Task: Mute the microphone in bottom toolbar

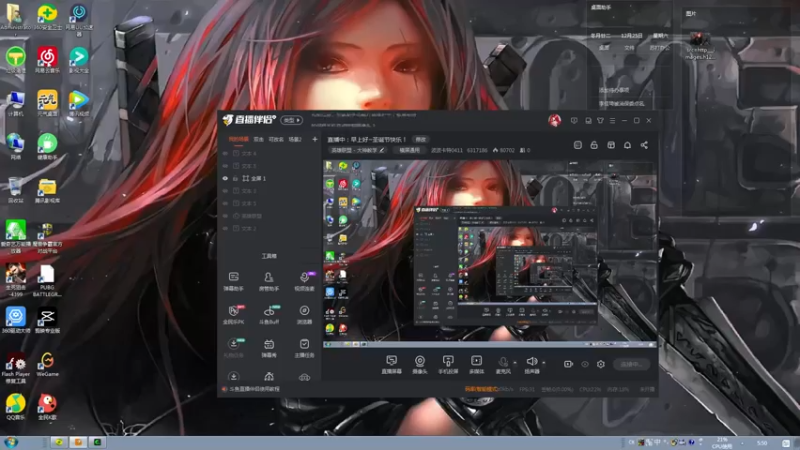Action: (503, 364)
